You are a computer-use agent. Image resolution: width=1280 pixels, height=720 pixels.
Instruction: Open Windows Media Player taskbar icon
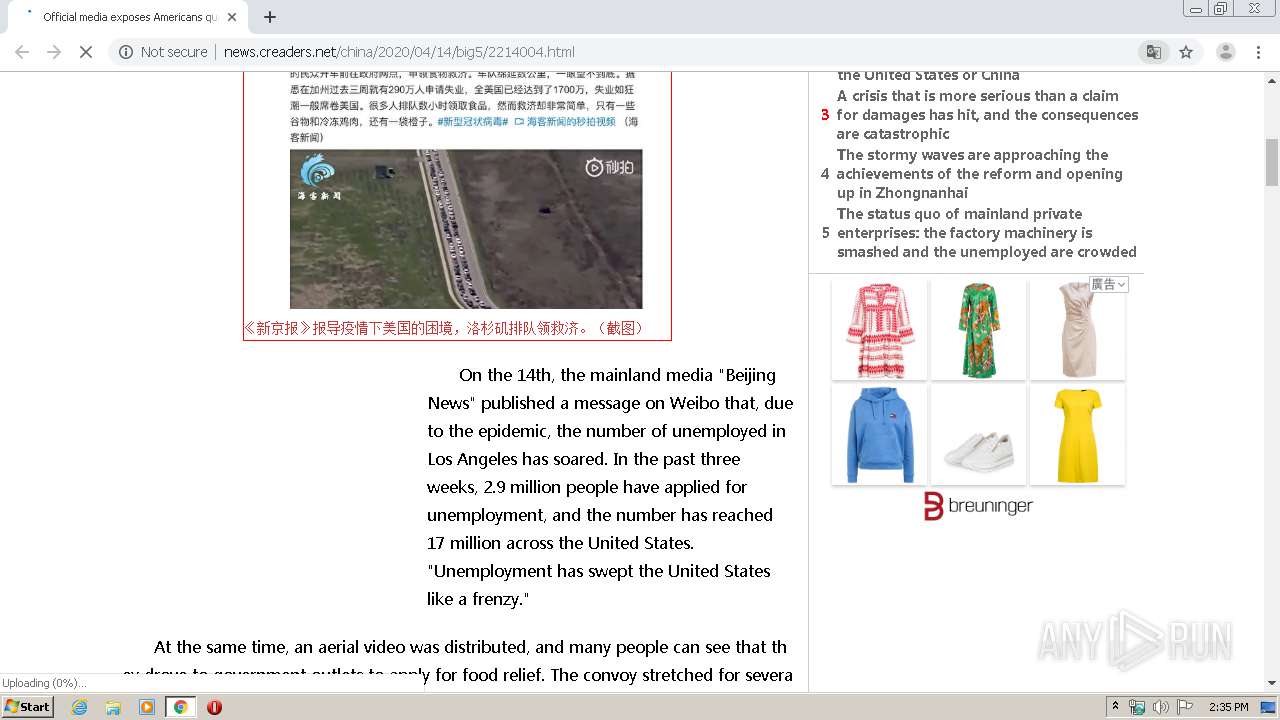(x=147, y=707)
